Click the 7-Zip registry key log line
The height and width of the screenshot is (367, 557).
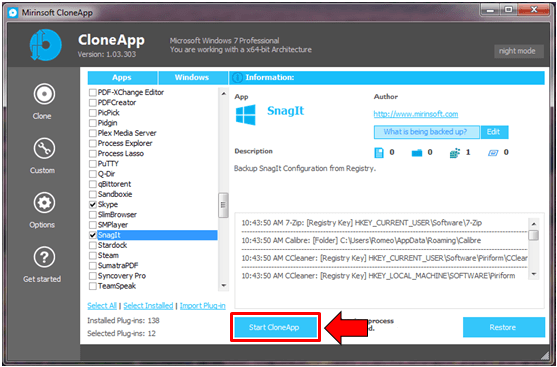362,223
